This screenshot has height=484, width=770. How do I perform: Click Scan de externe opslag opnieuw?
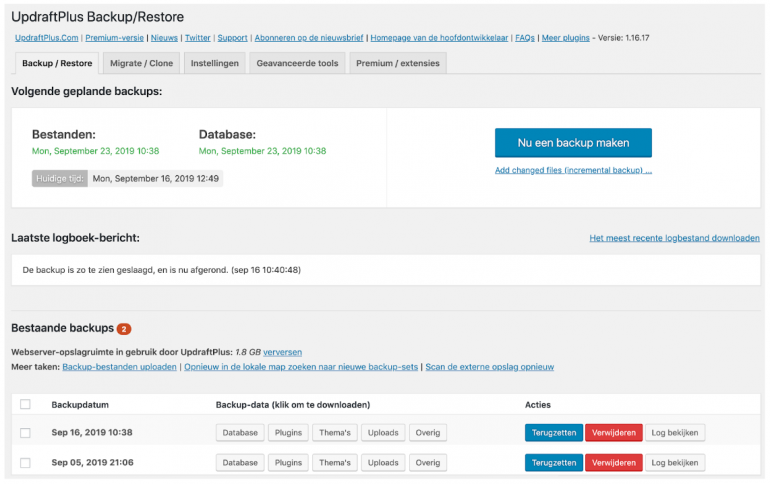click(x=490, y=367)
